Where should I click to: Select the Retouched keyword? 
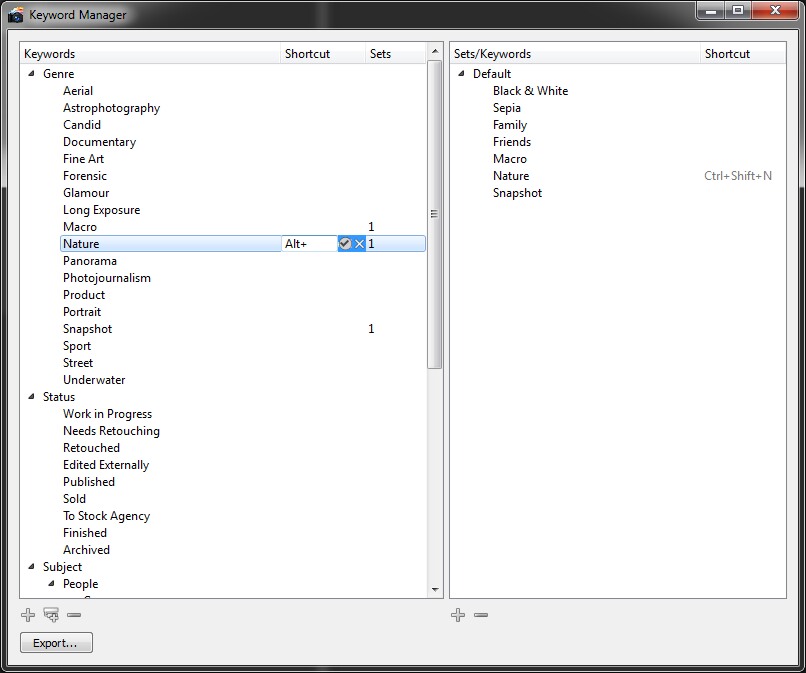(91, 447)
